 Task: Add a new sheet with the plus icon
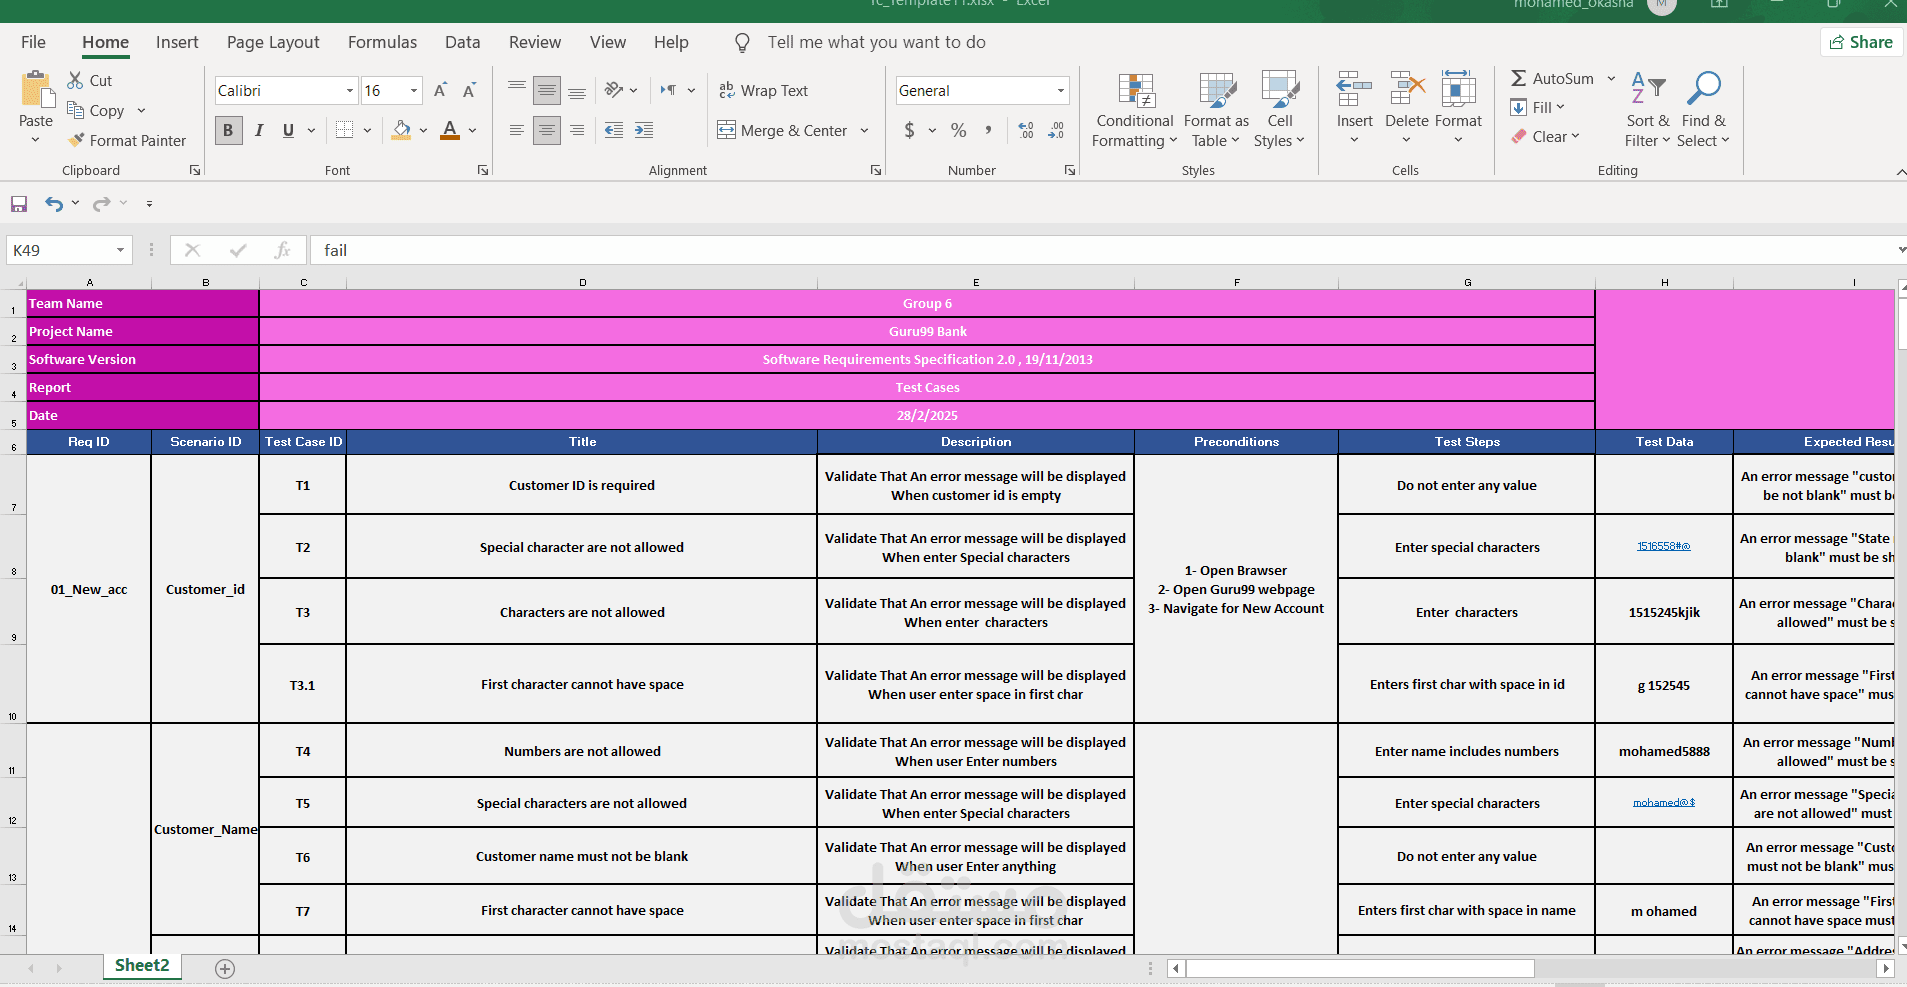pyautogui.click(x=225, y=968)
